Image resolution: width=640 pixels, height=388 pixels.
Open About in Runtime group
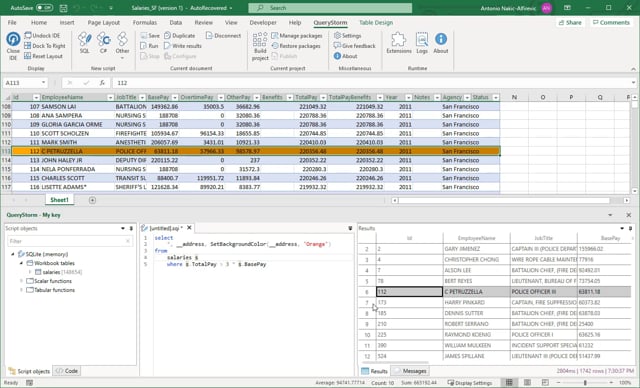click(441, 43)
